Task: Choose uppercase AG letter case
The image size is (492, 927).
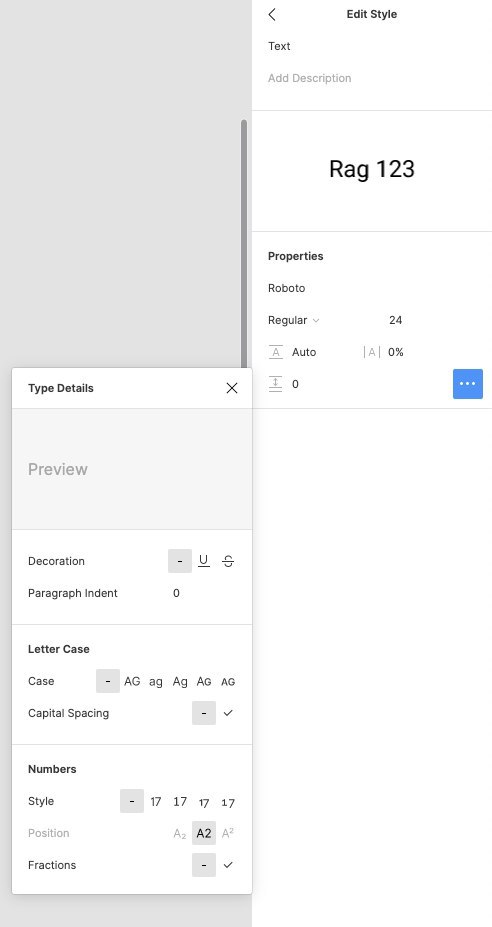Action: (132, 681)
